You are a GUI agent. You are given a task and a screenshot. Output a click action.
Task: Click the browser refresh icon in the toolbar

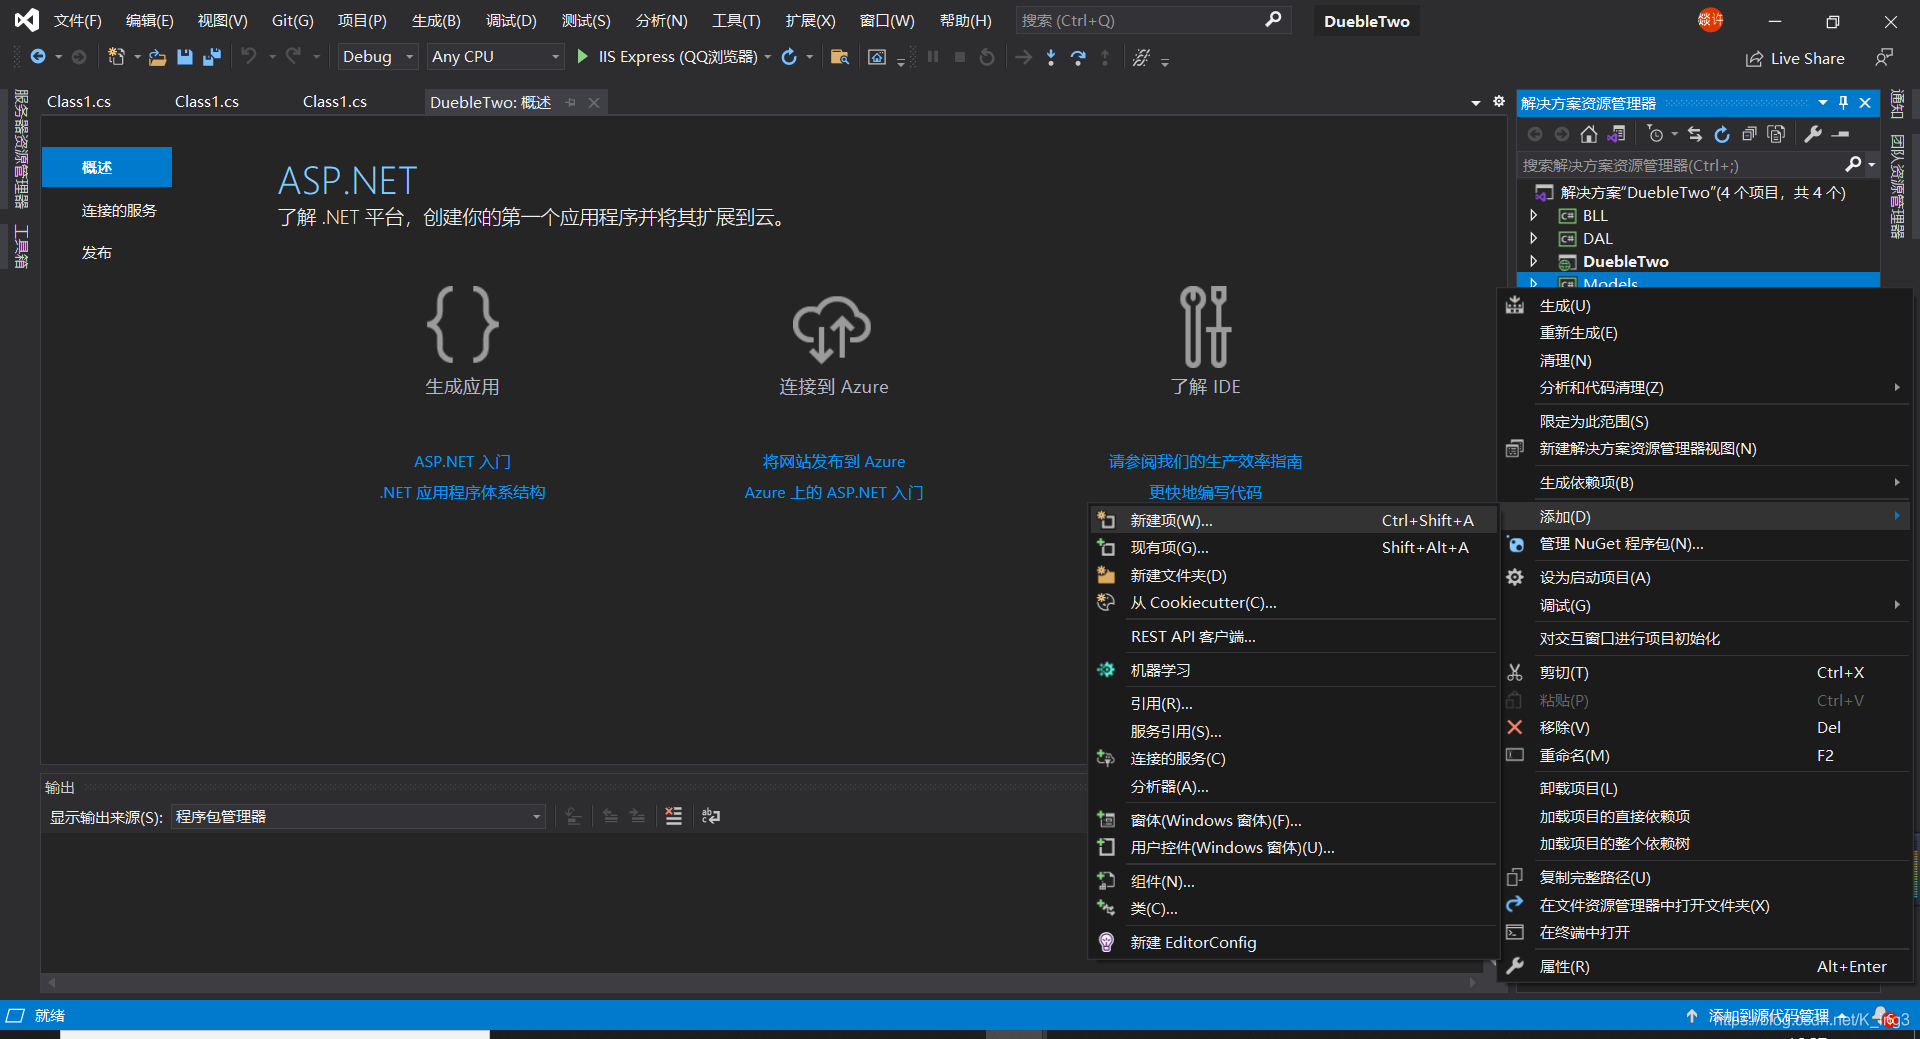pyautogui.click(x=789, y=57)
